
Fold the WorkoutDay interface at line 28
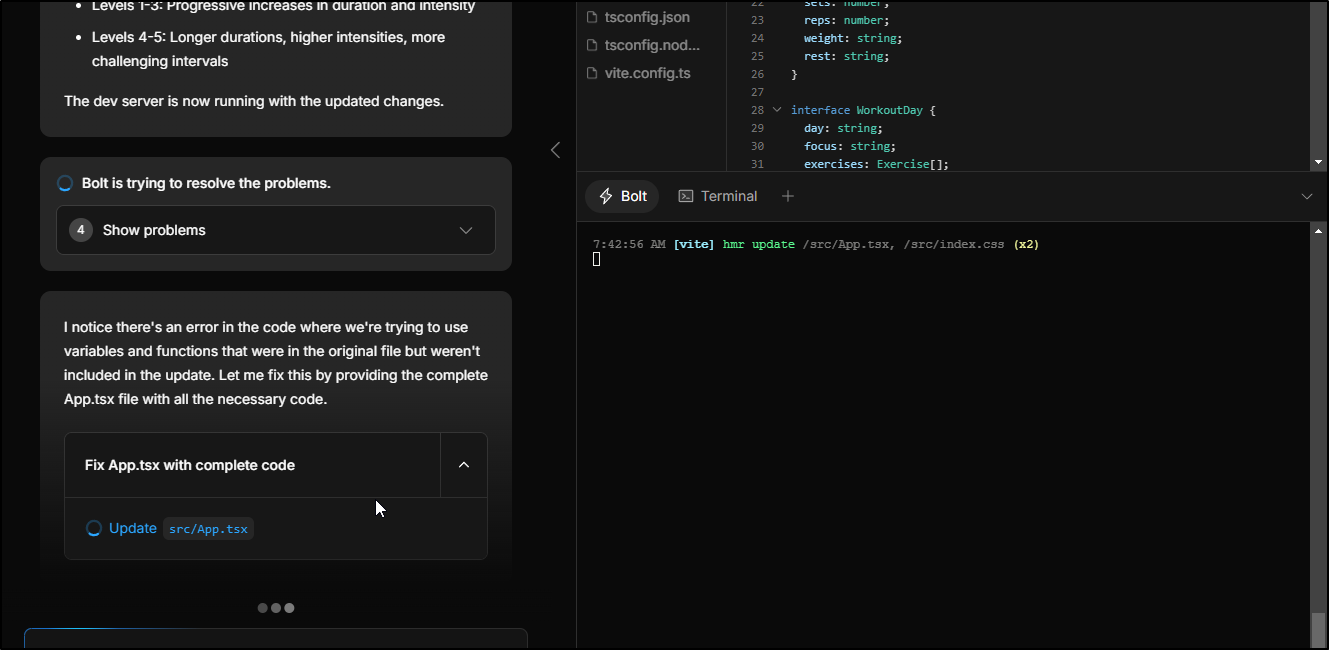tap(777, 110)
